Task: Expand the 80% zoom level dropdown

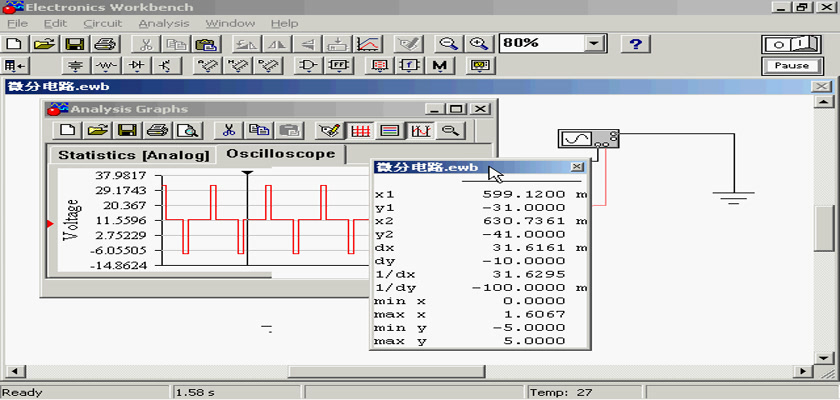Action: [x=593, y=43]
